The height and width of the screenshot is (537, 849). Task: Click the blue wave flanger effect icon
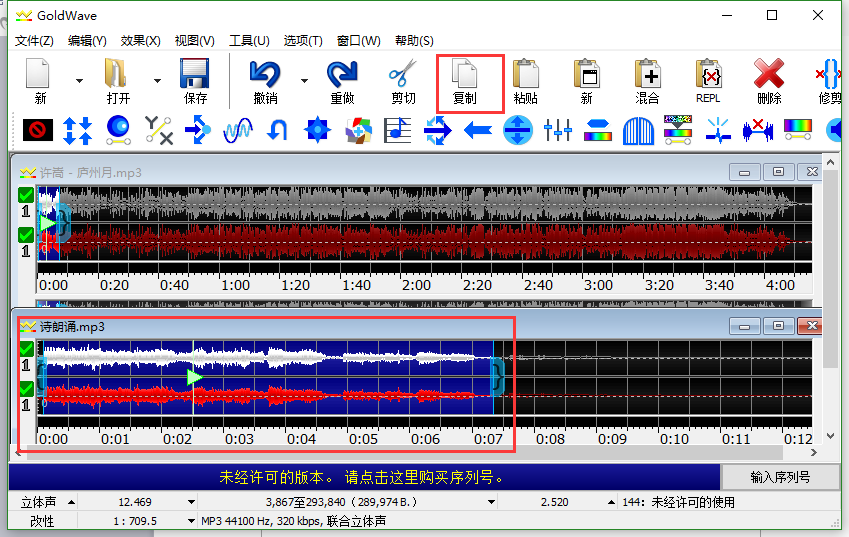coord(238,130)
